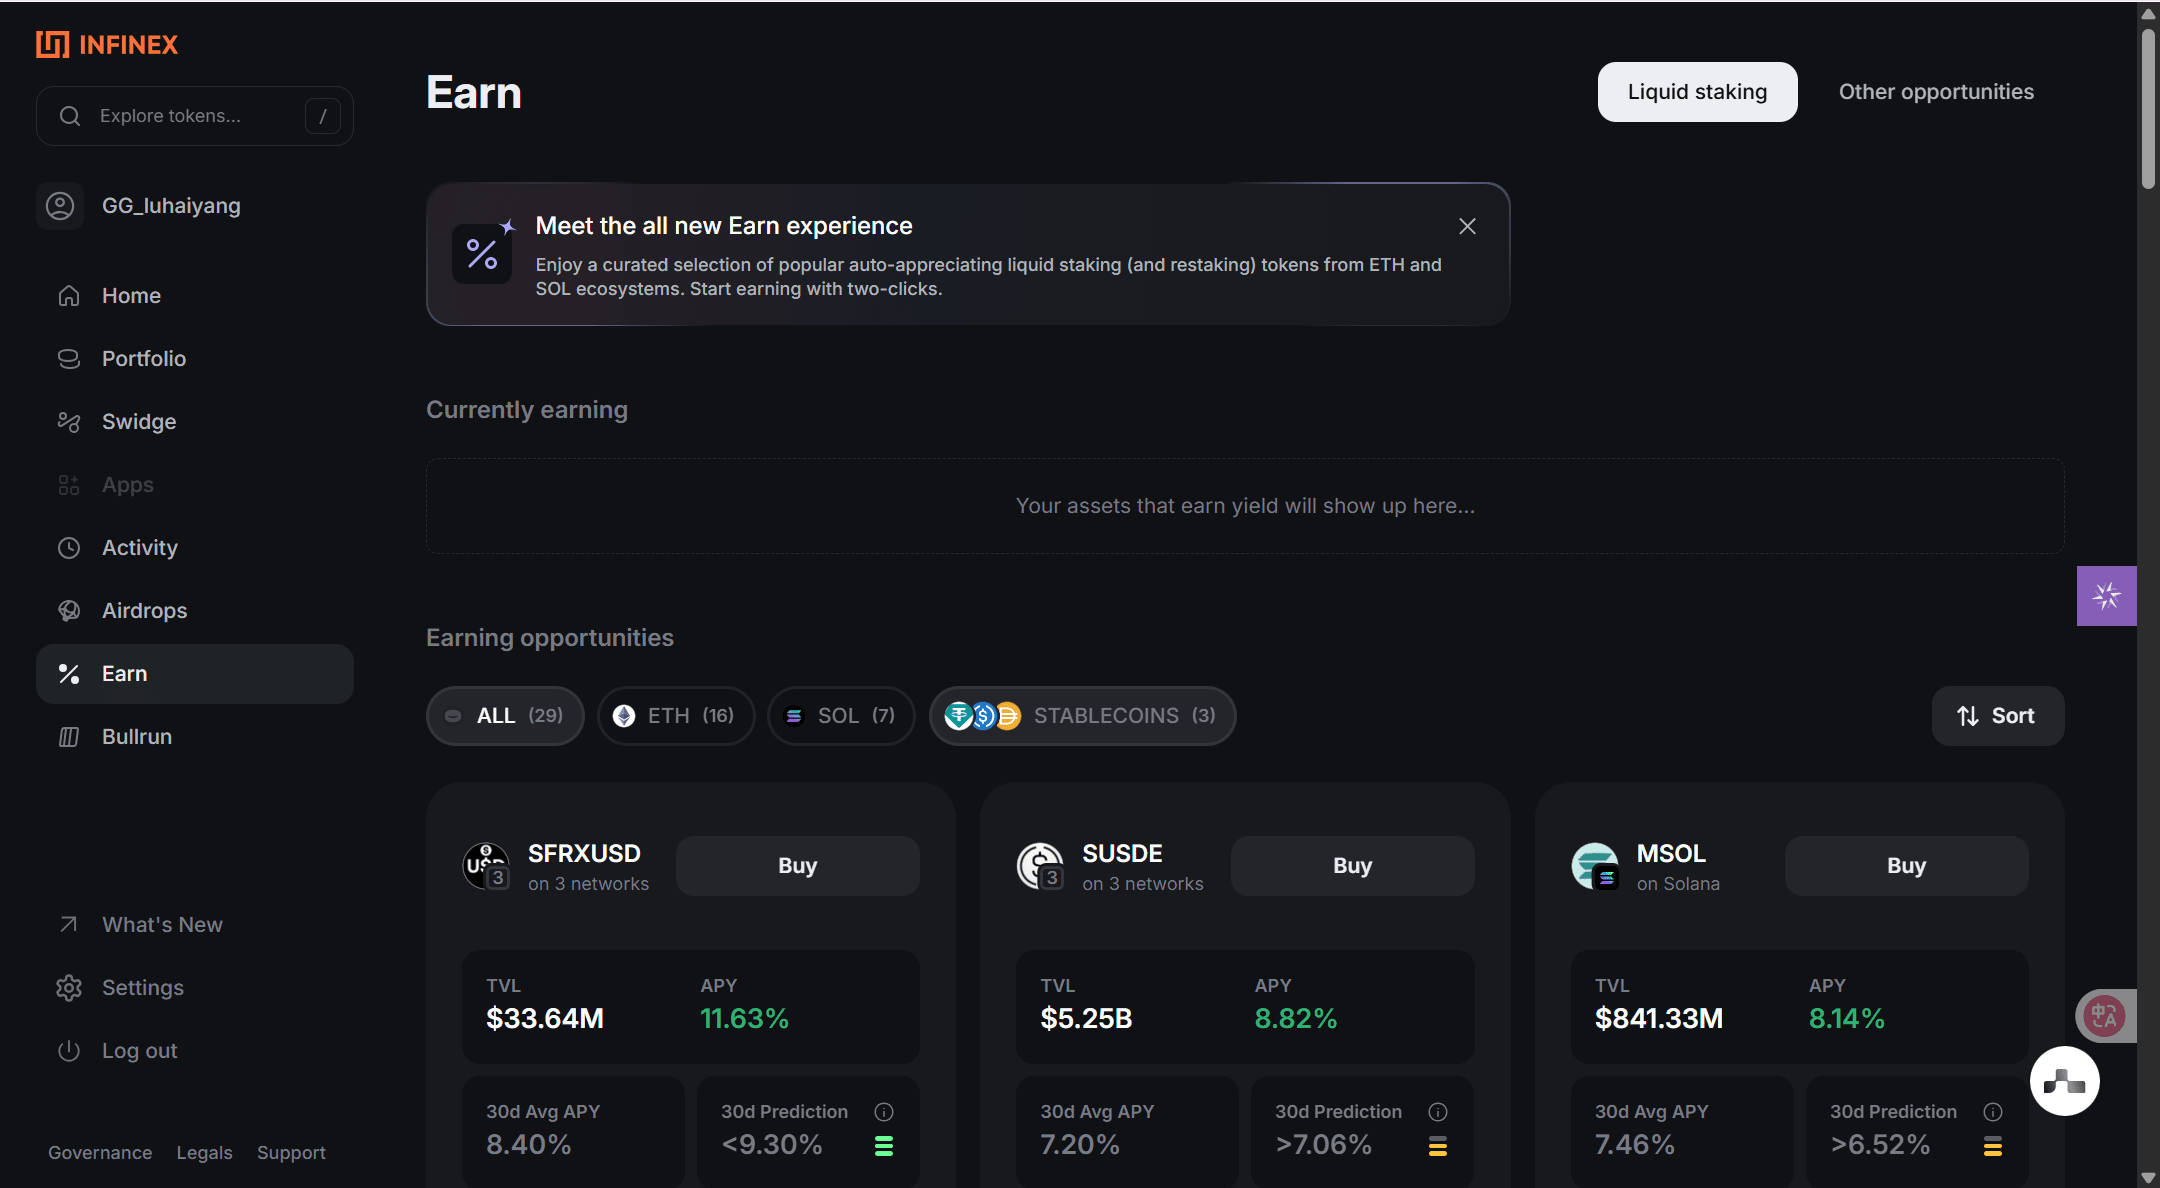Click the SFRXUSD 30d Avg APY 8.40%
This screenshot has height=1188, width=2160.
(529, 1145)
